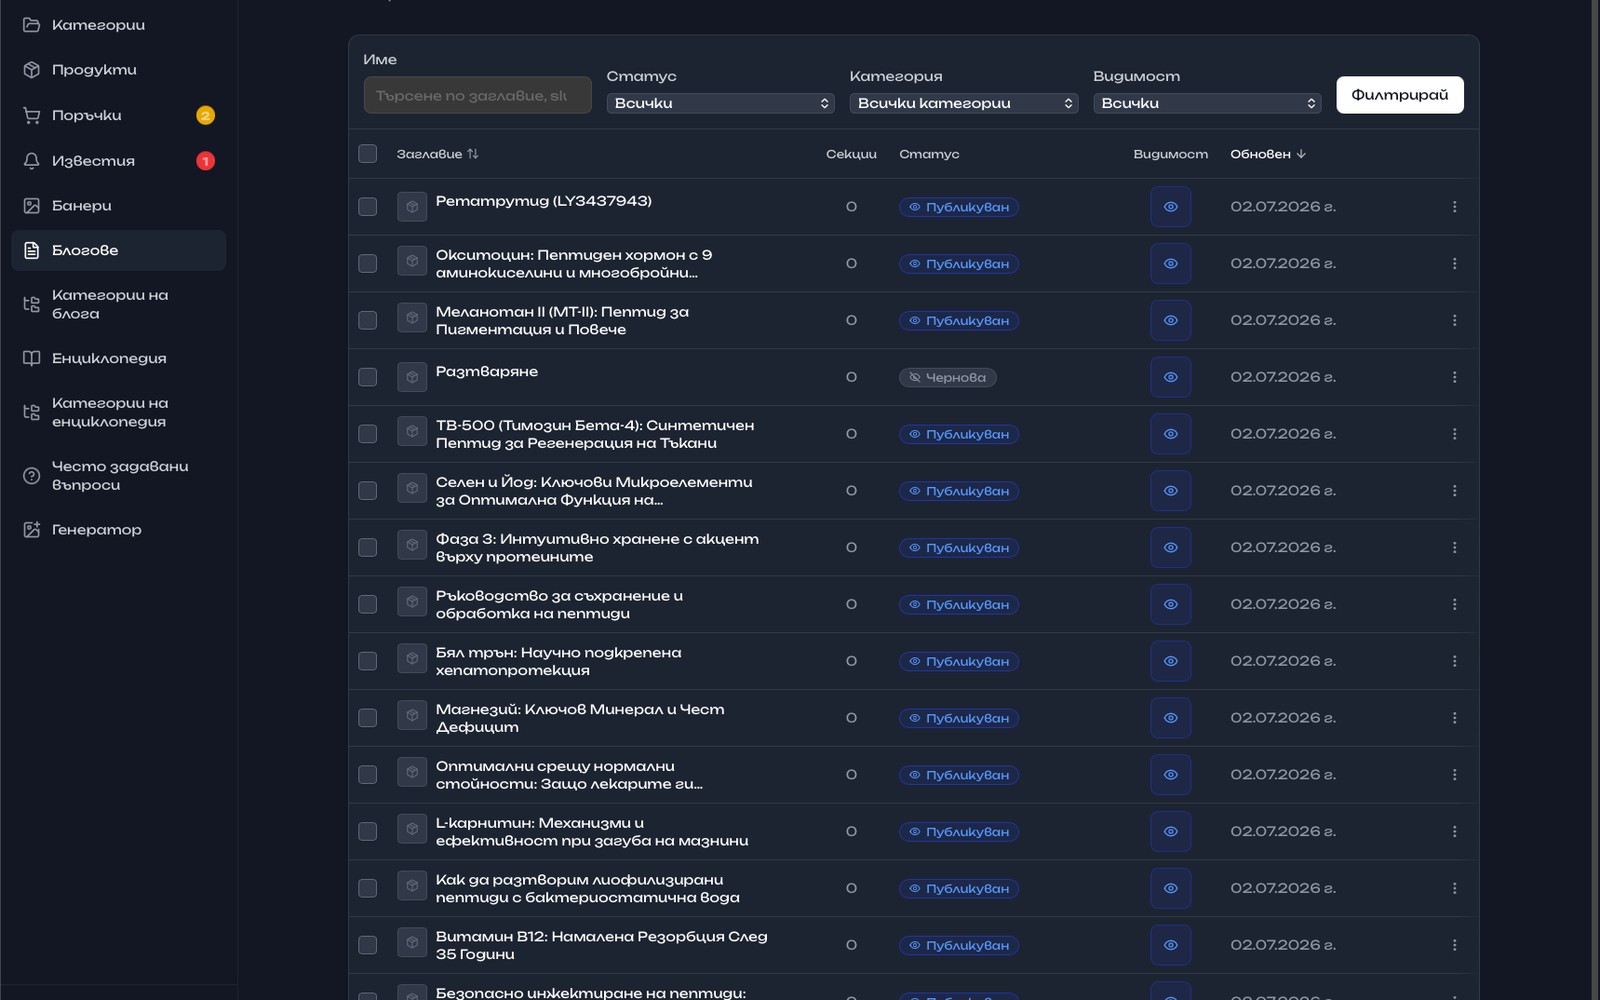Open Генератор sidebar item
This screenshot has width=1600, height=1000.
[x=118, y=529]
